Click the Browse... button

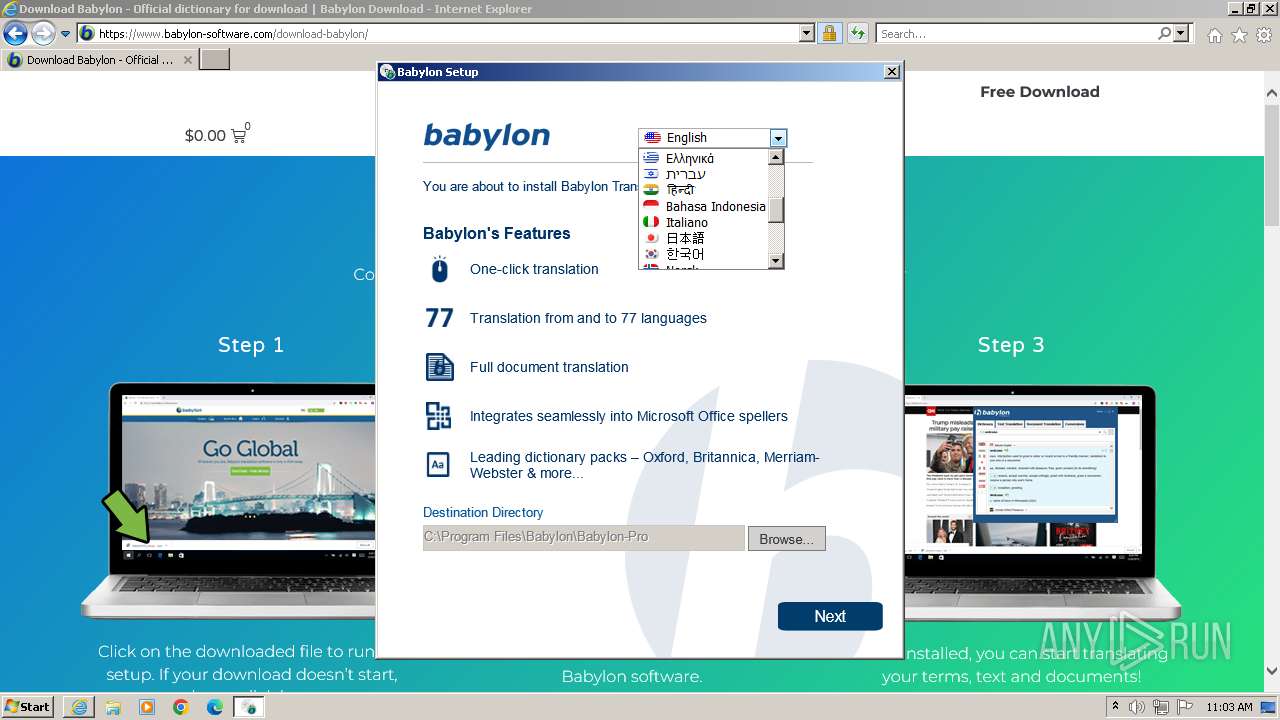(786, 539)
